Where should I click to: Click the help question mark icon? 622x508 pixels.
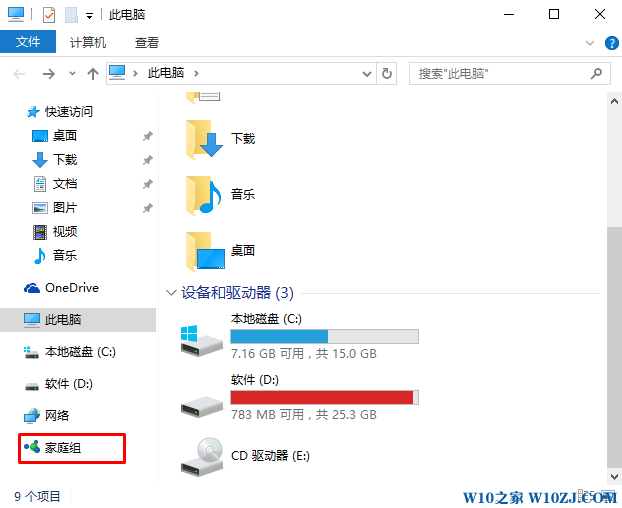point(611,43)
